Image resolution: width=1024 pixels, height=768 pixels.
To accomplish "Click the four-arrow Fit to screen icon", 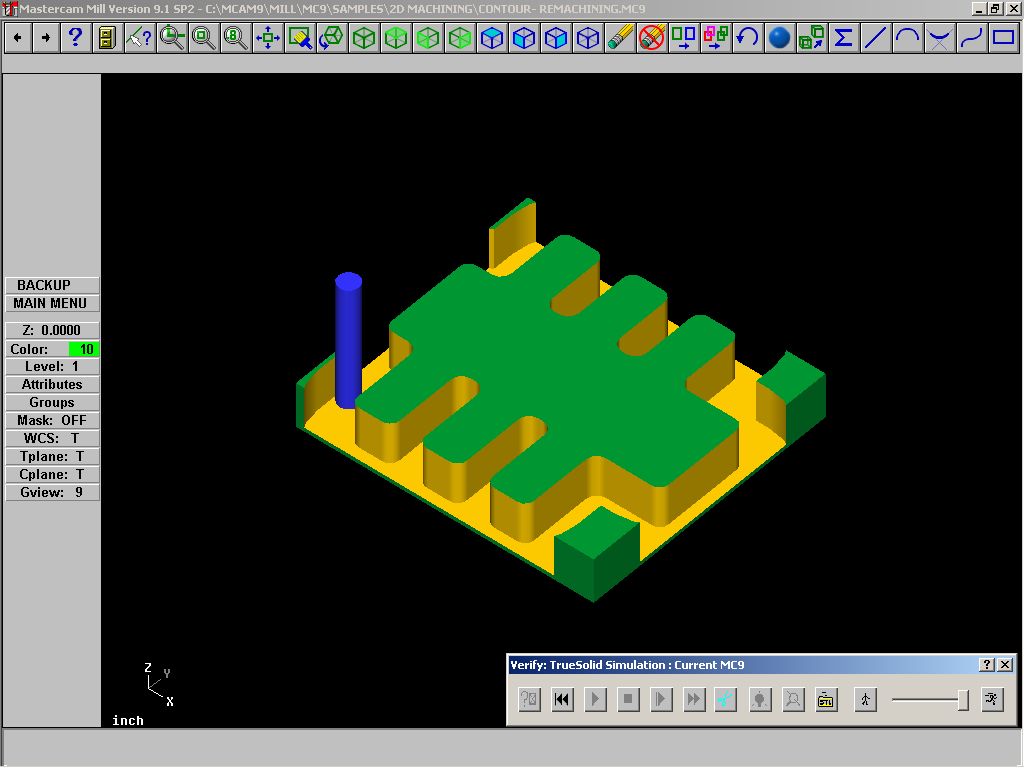I will click(268, 38).
